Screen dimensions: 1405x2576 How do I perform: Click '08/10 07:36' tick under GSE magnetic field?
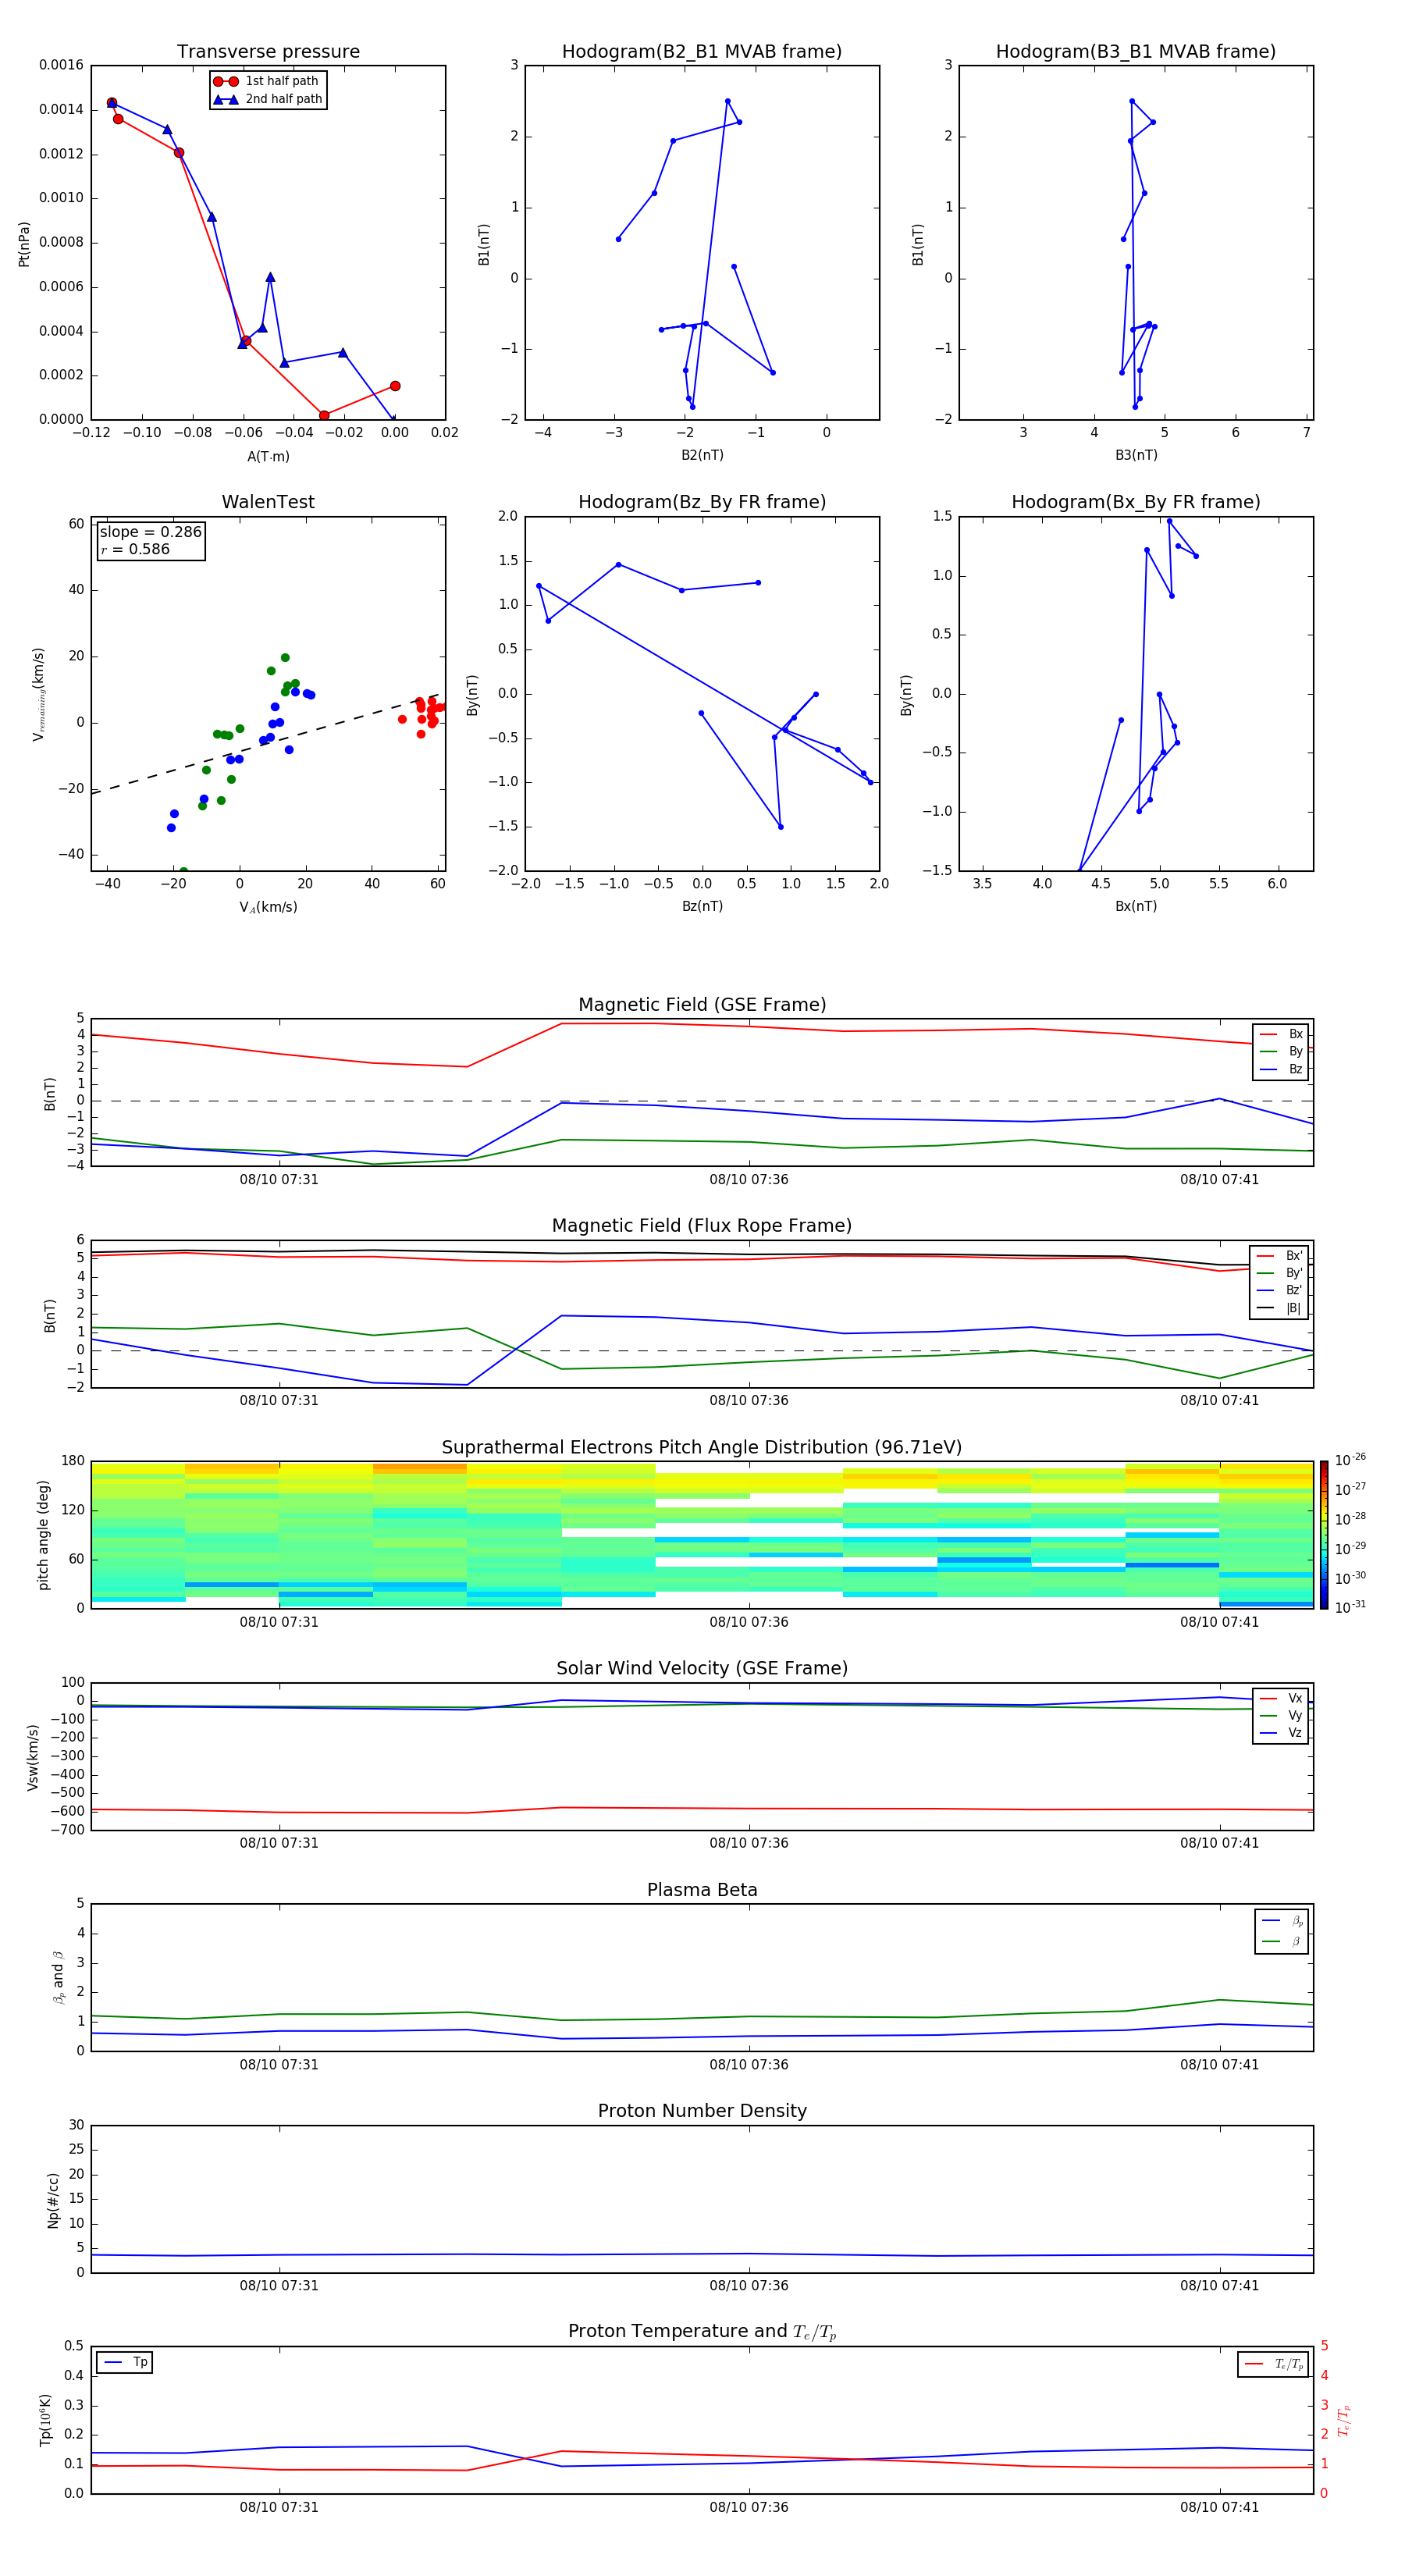(749, 1180)
